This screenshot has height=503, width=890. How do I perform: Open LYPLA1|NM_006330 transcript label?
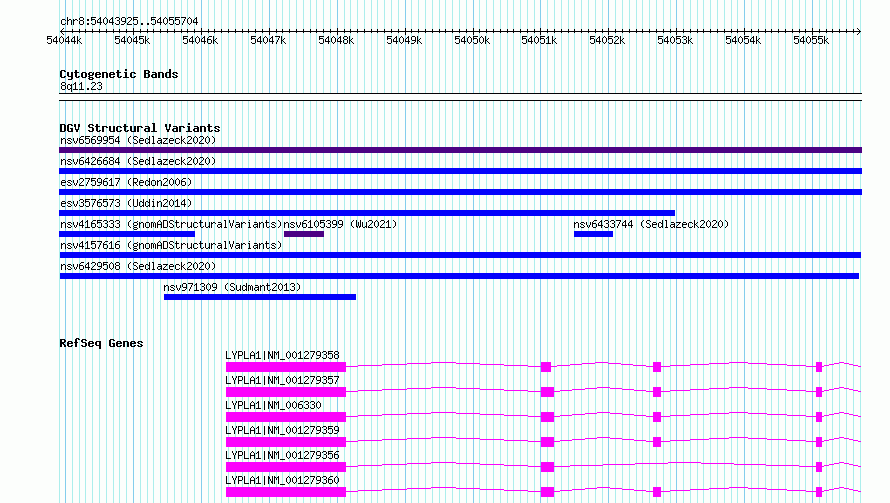tap(273, 405)
